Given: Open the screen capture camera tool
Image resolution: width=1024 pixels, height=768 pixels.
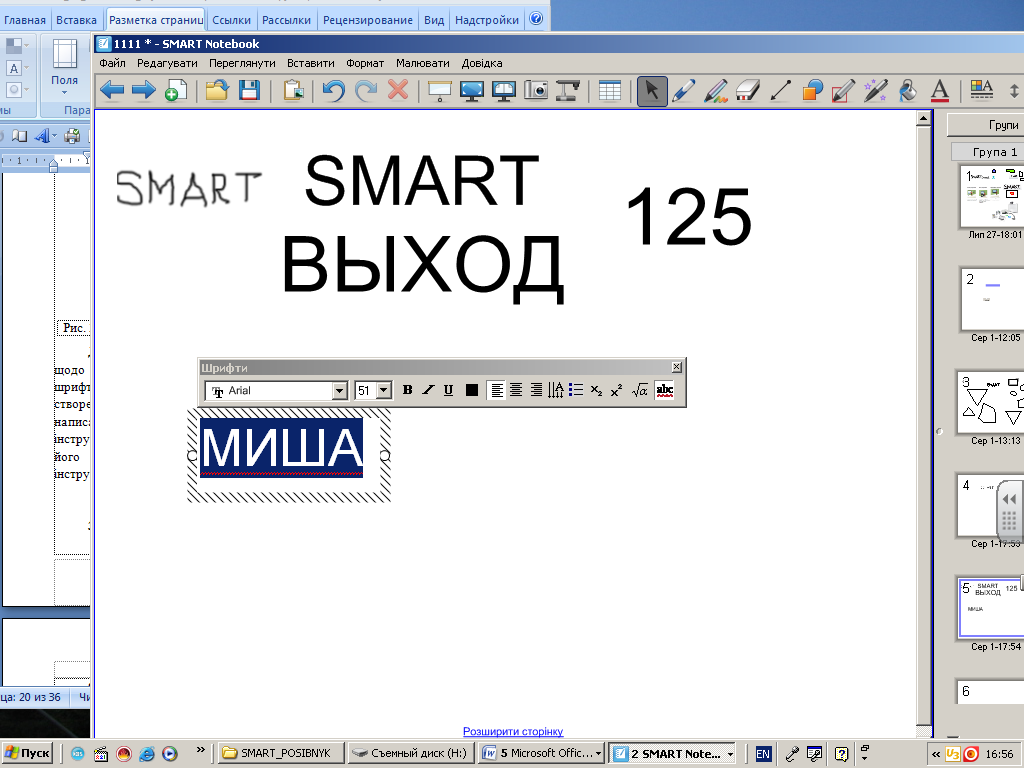Looking at the screenshot, I should pyautogui.click(x=536, y=90).
